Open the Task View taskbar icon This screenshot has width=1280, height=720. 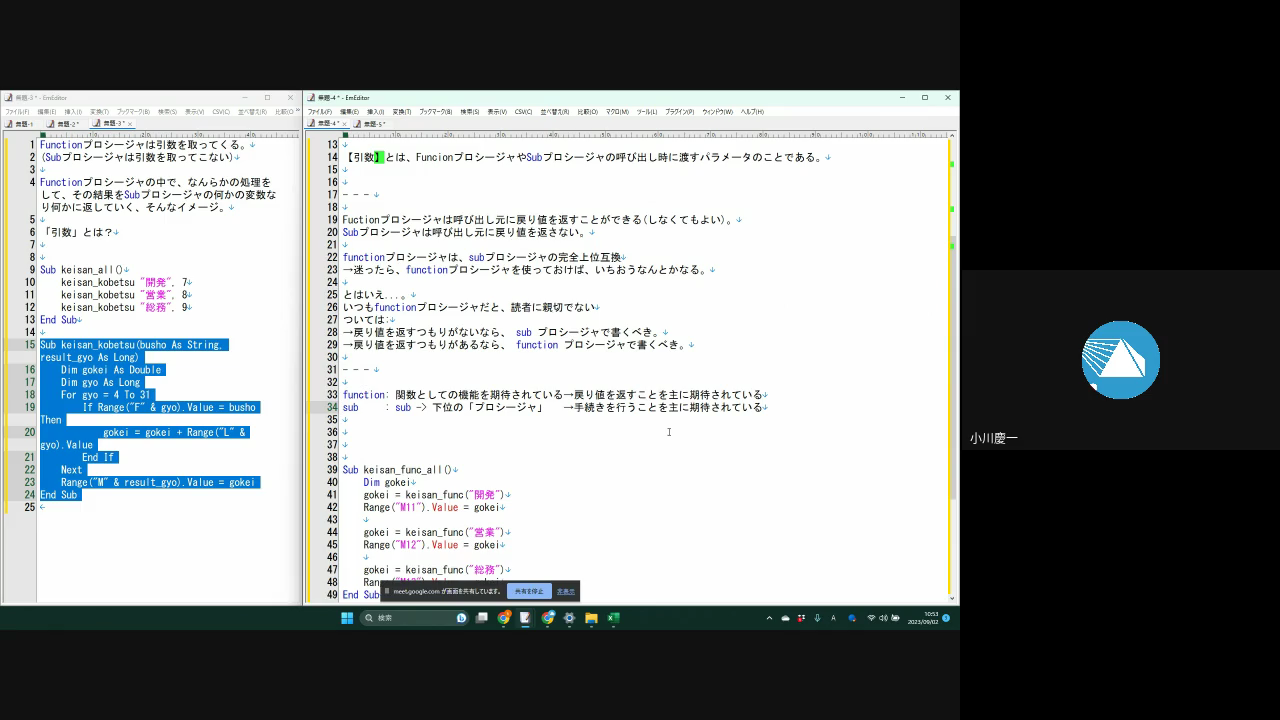click(482, 618)
